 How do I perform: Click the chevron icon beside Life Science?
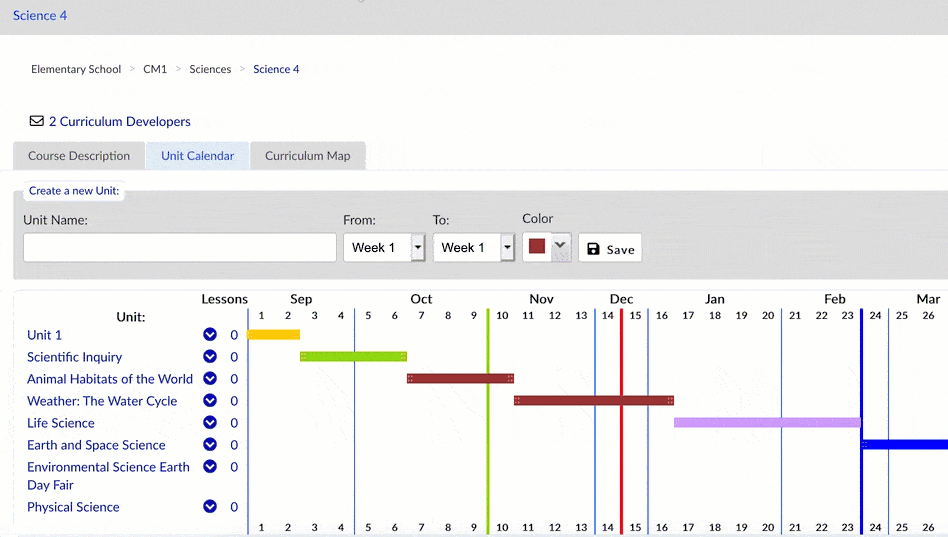point(210,423)
